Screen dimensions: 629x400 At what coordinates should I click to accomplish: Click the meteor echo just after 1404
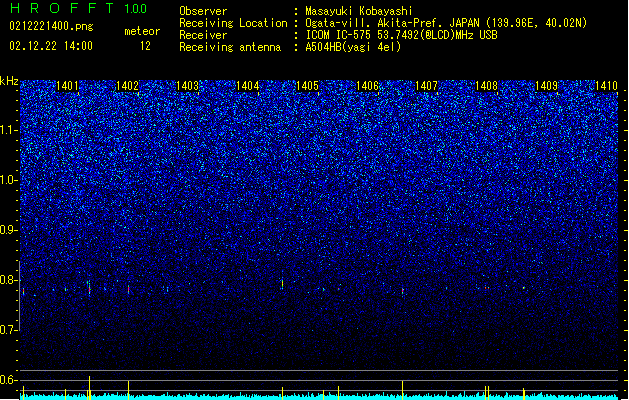[282, 283]
